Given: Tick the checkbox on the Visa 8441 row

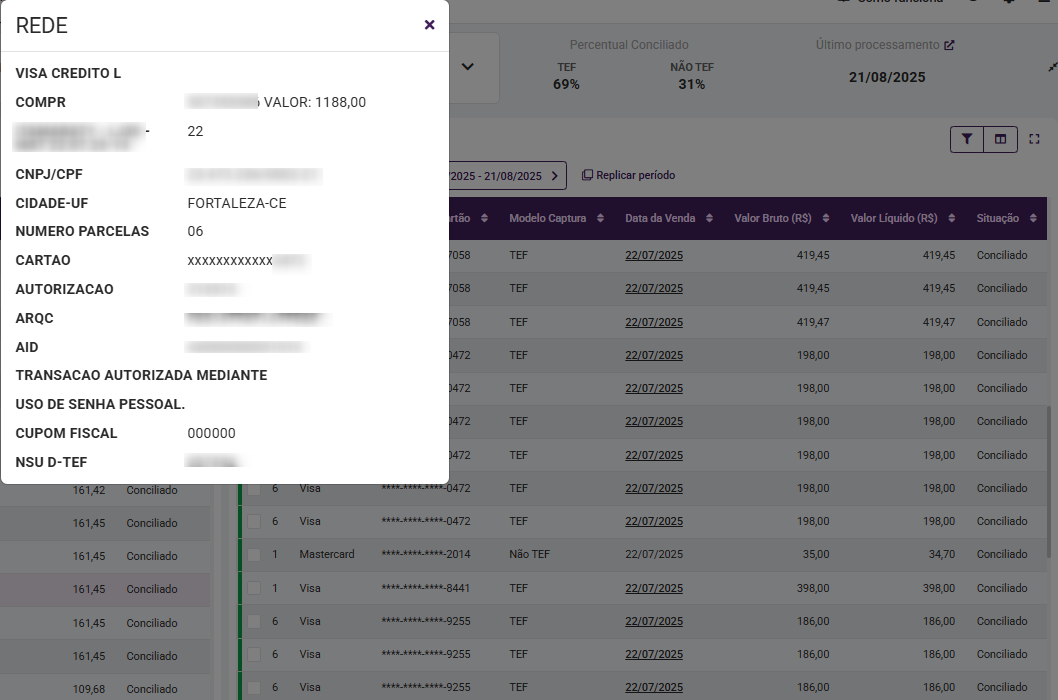Looking at the screenshot, I should coord(254,588).
